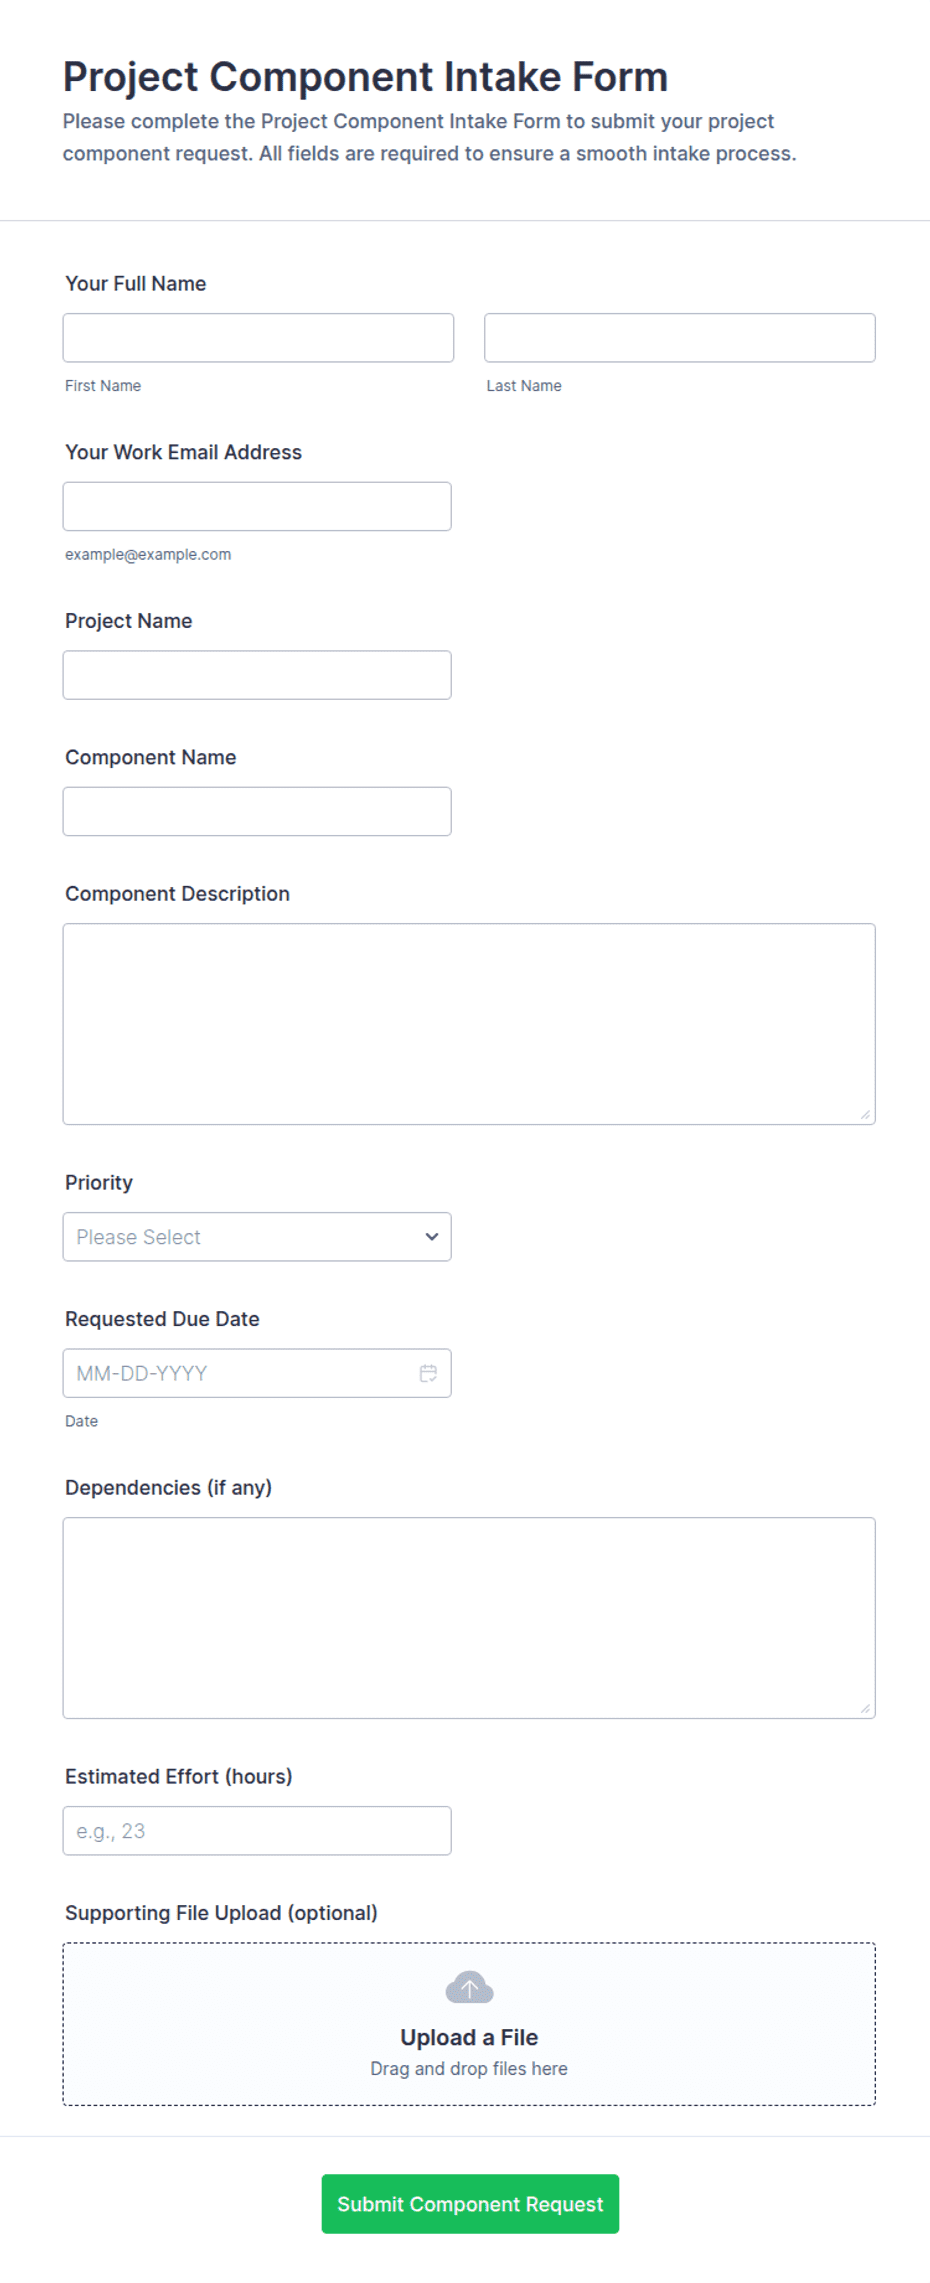Image resolution: width=930 pixels, height=2283 pixels.
Task: Click the Dependencies text area
Action: coord(469,1618)
